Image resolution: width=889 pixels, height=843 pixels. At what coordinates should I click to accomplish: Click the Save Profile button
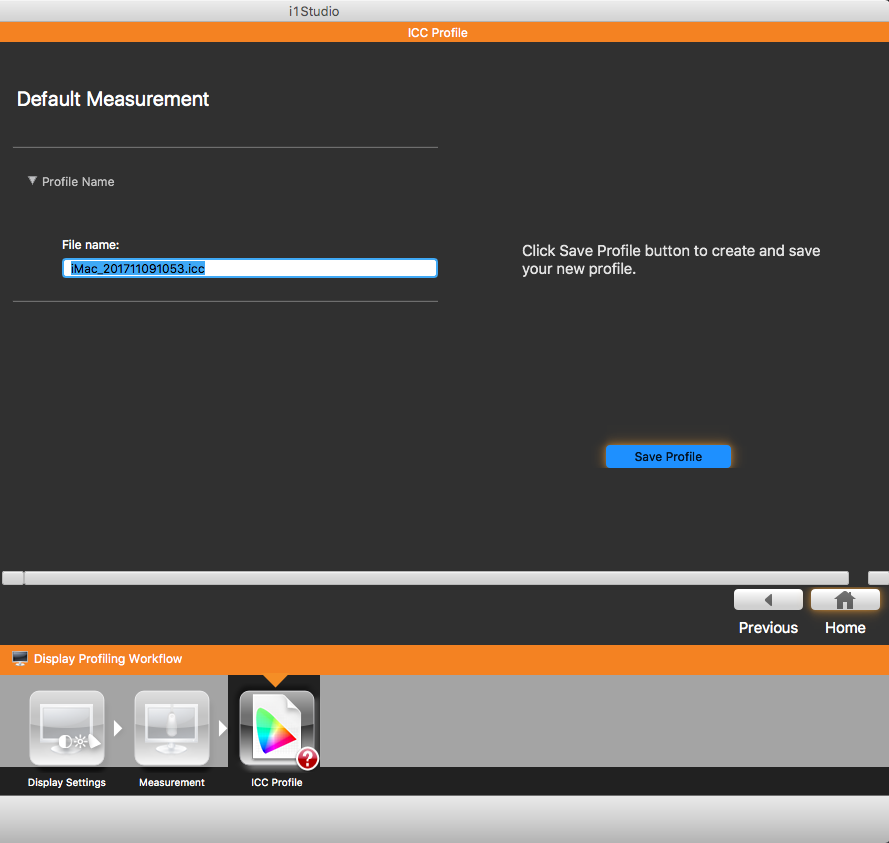click(x=668, y=457)
